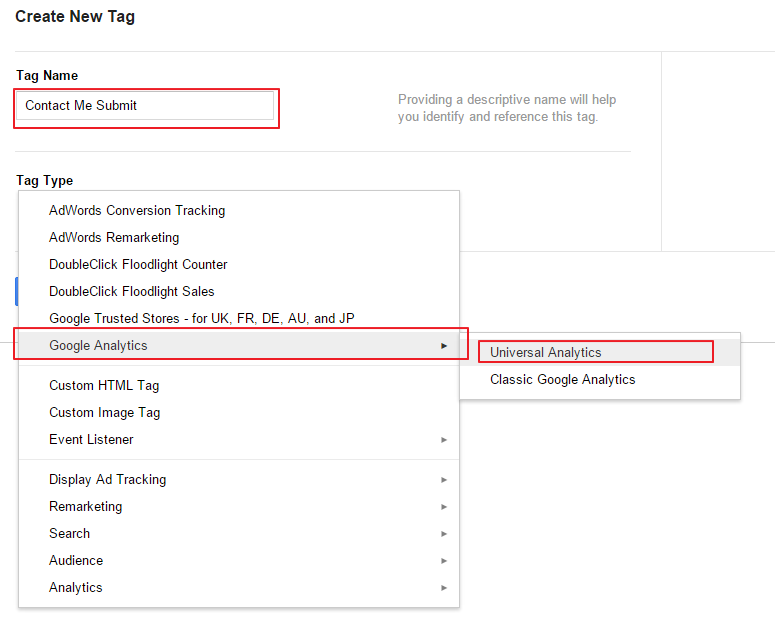
Task: Expand the Search tag category
Action: coord(239,534)
